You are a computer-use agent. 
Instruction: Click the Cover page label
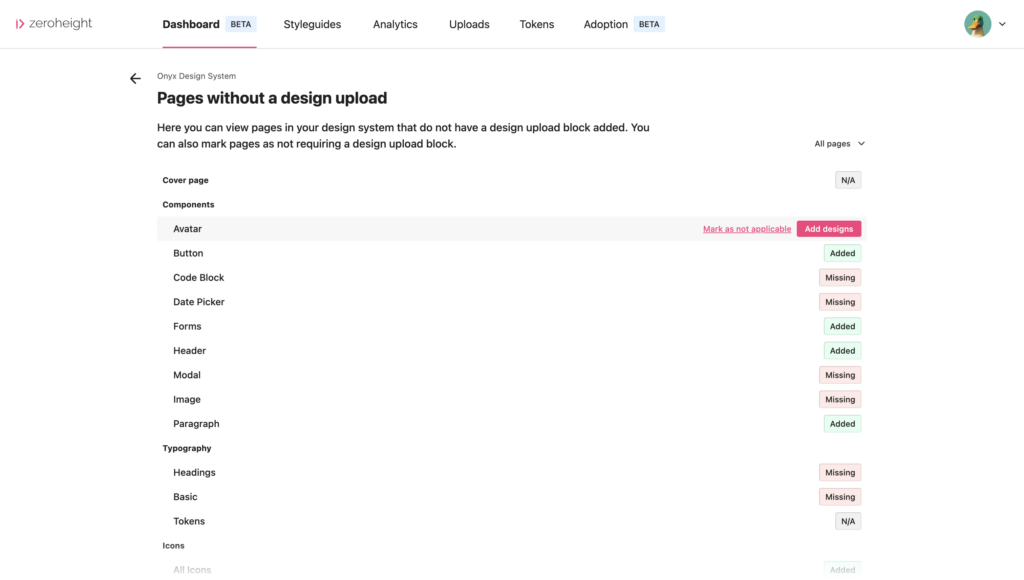tap(185, 180)
